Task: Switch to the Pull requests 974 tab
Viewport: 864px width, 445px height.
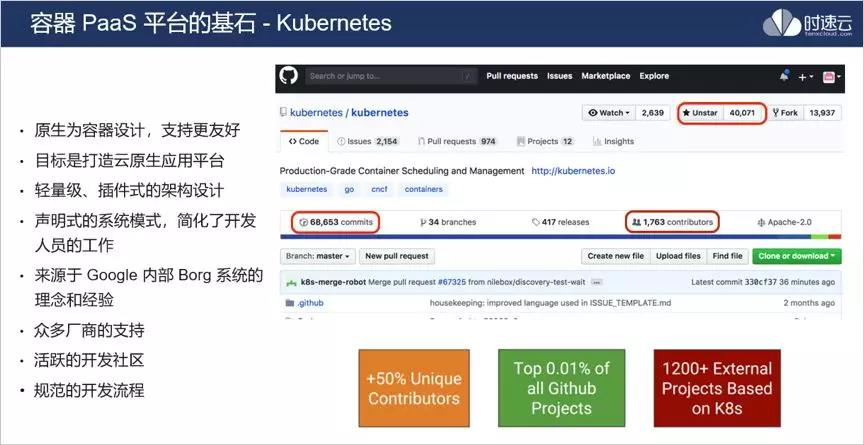Action: (457, 142)
